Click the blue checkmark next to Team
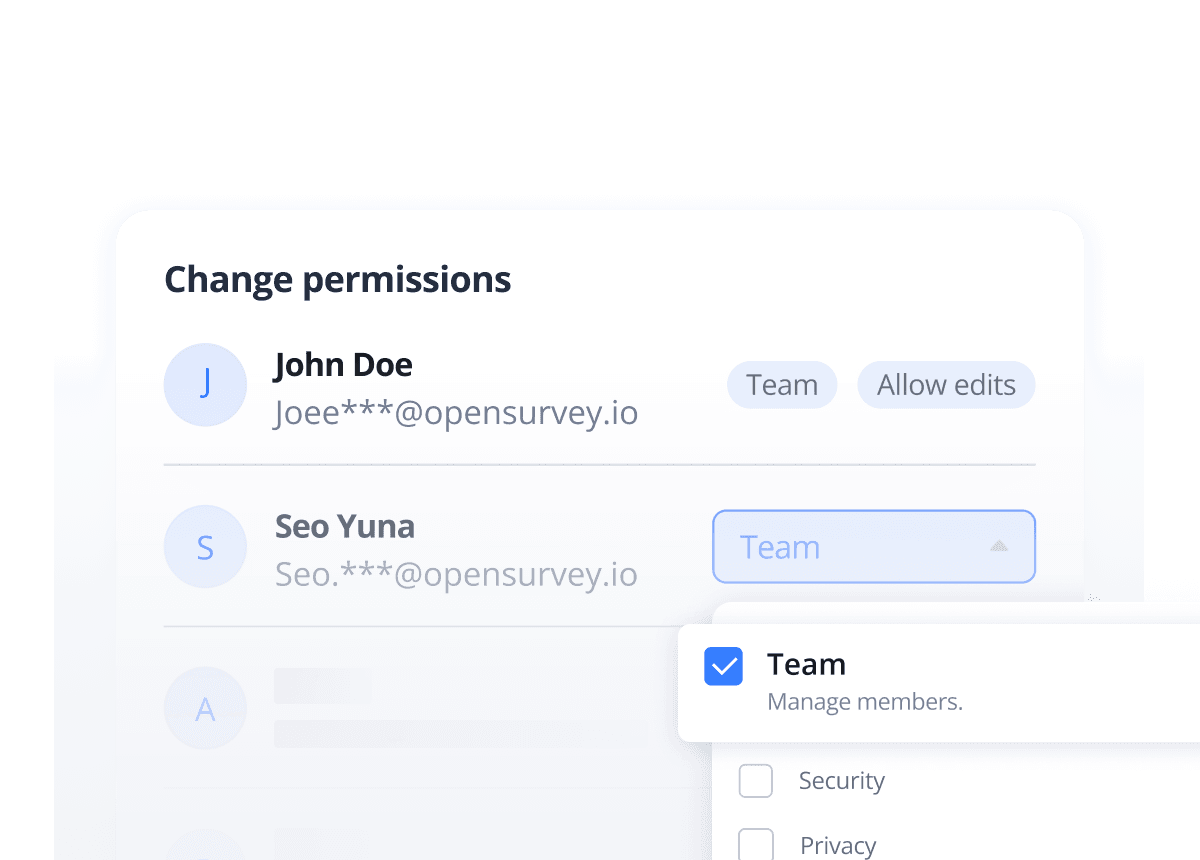The width and height of the screenshot is (1200, 860). 723,665
